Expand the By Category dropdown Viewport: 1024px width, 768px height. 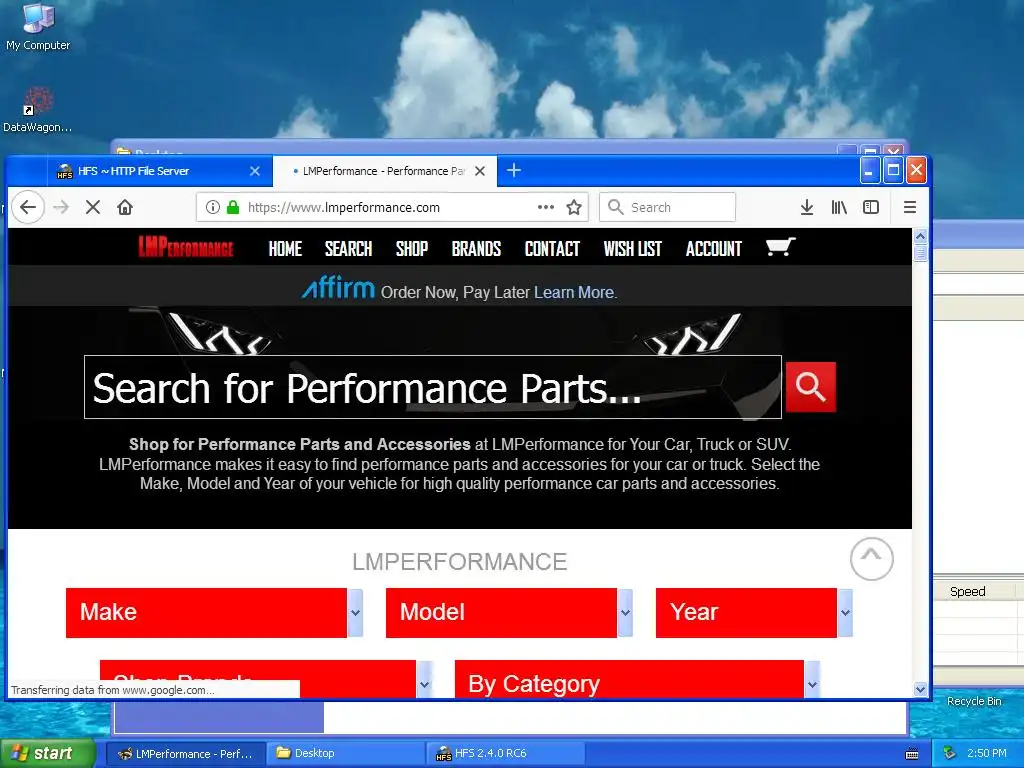point(637,679)
